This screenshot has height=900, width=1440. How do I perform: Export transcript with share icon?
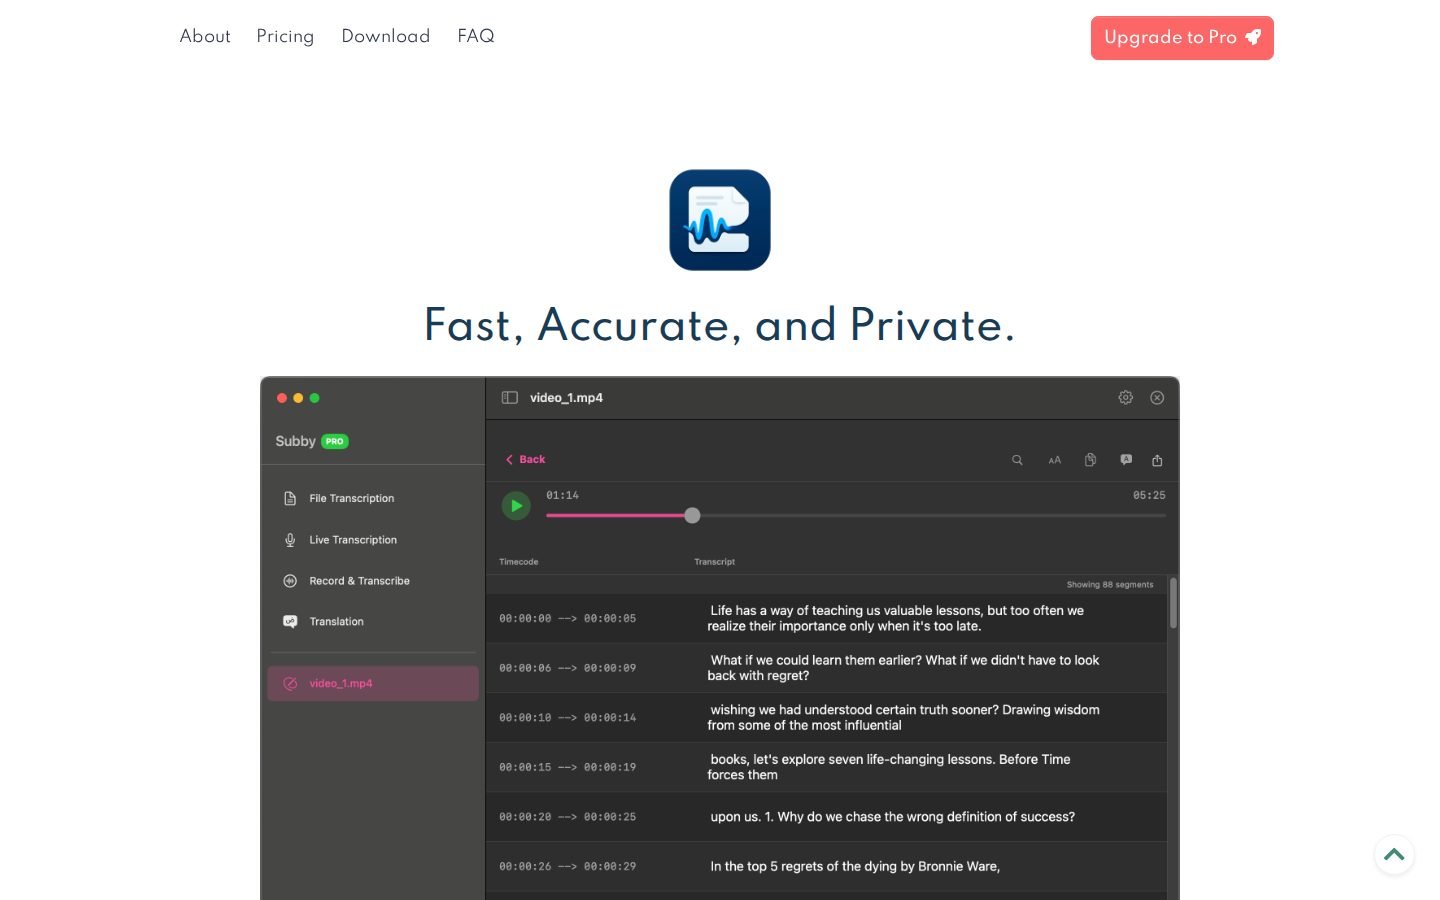pyautogui.click(x=1157, y=460)
